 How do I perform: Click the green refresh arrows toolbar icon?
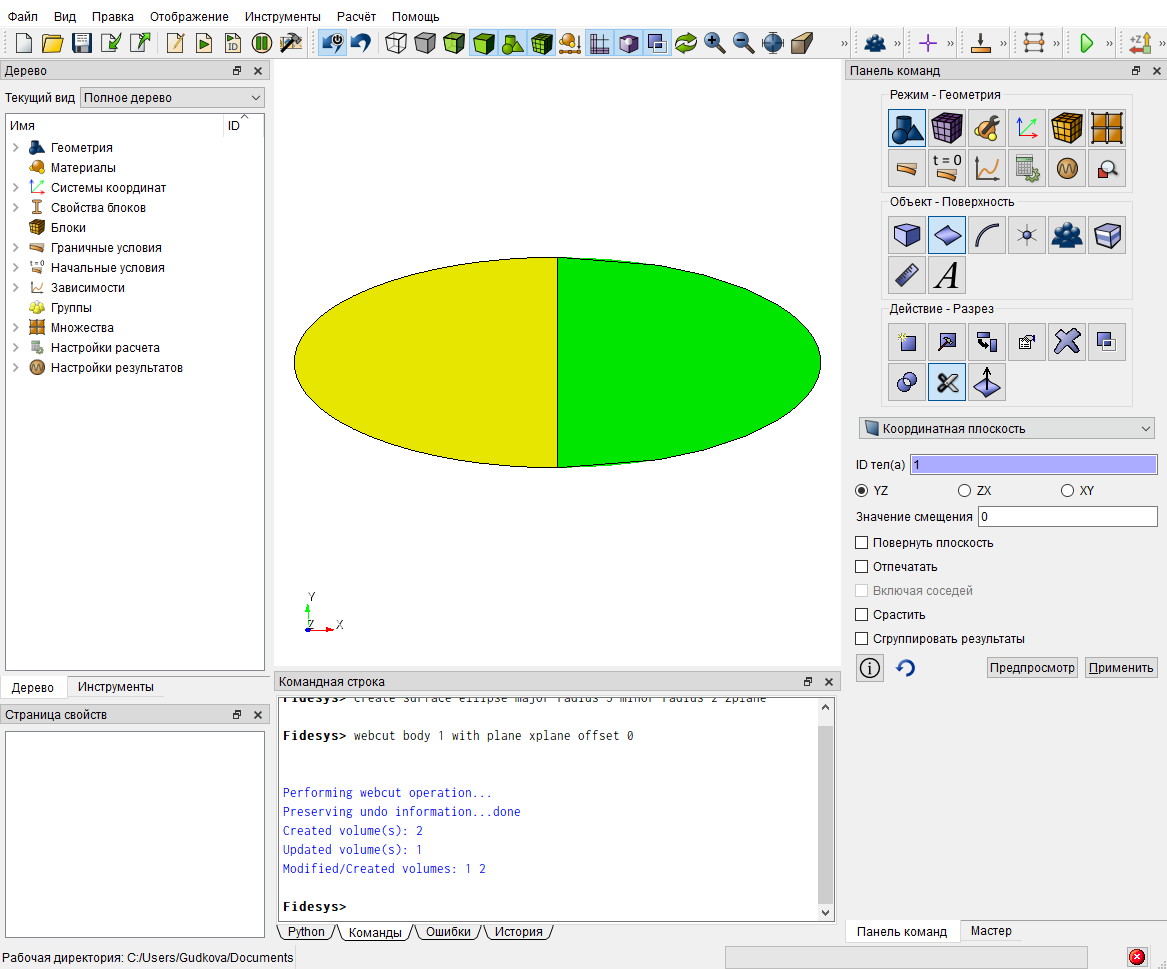point(685,43)
